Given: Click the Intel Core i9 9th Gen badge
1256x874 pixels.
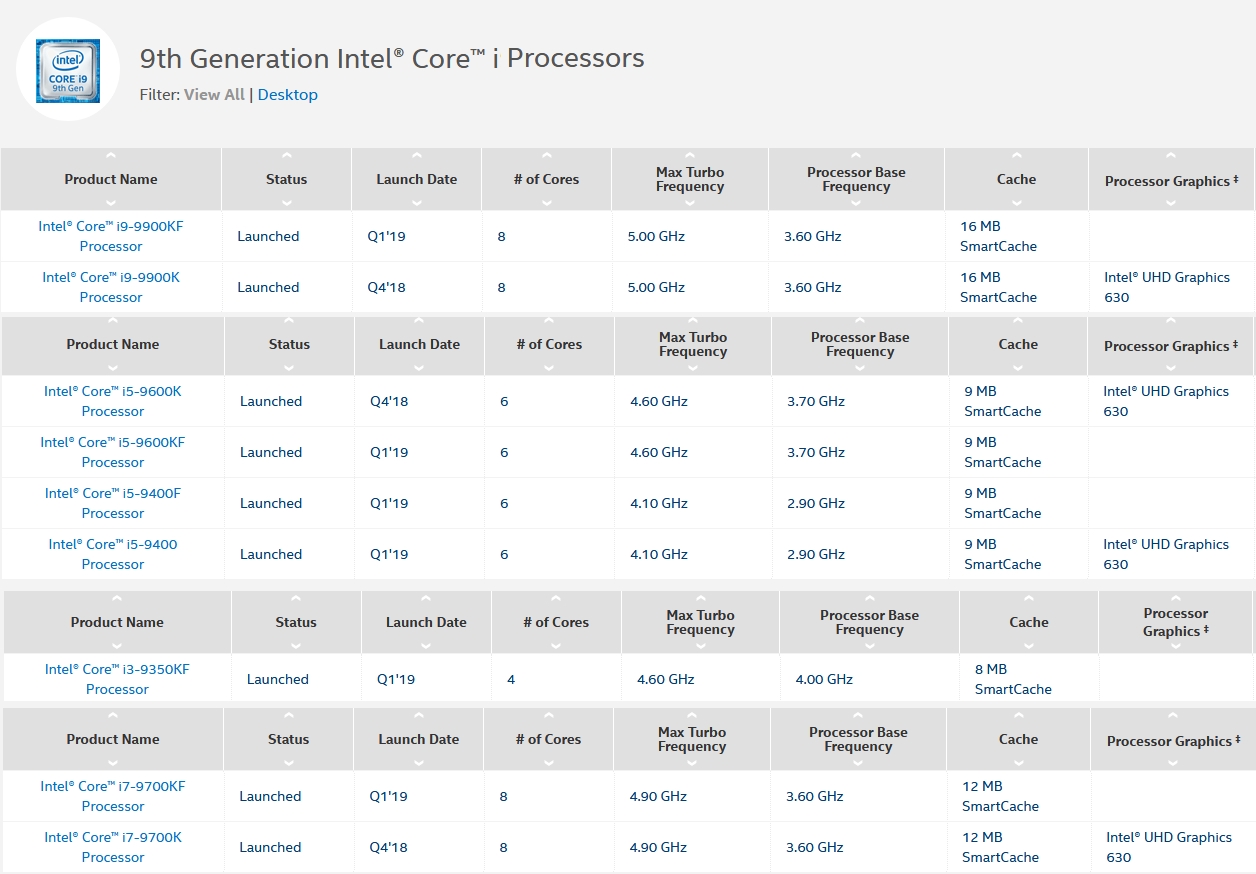Looking at the screenshot, I should [x=68, y=70].
